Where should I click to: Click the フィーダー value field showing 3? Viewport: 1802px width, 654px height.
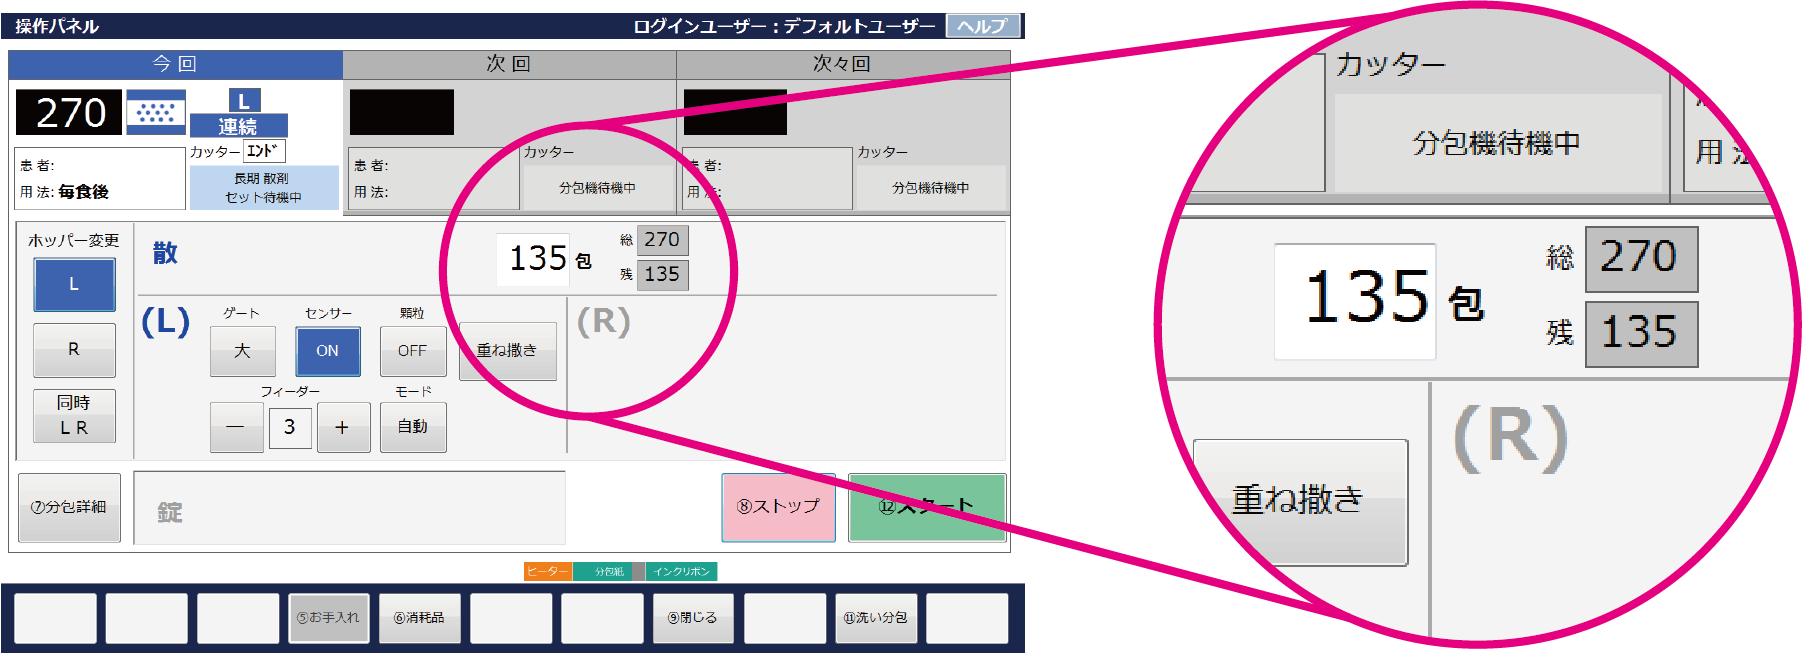[290, 427]
